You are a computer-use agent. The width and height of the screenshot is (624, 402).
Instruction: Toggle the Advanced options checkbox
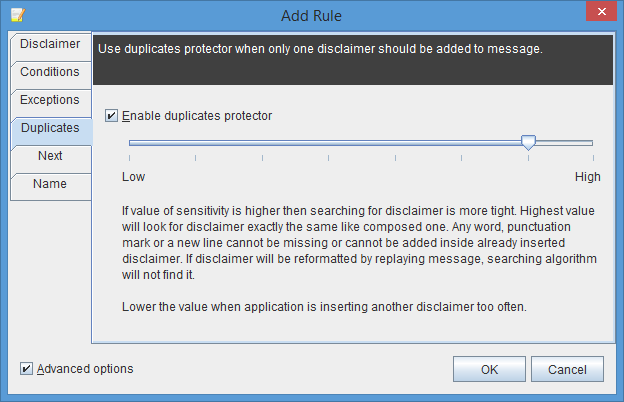[x=26, y=369]
